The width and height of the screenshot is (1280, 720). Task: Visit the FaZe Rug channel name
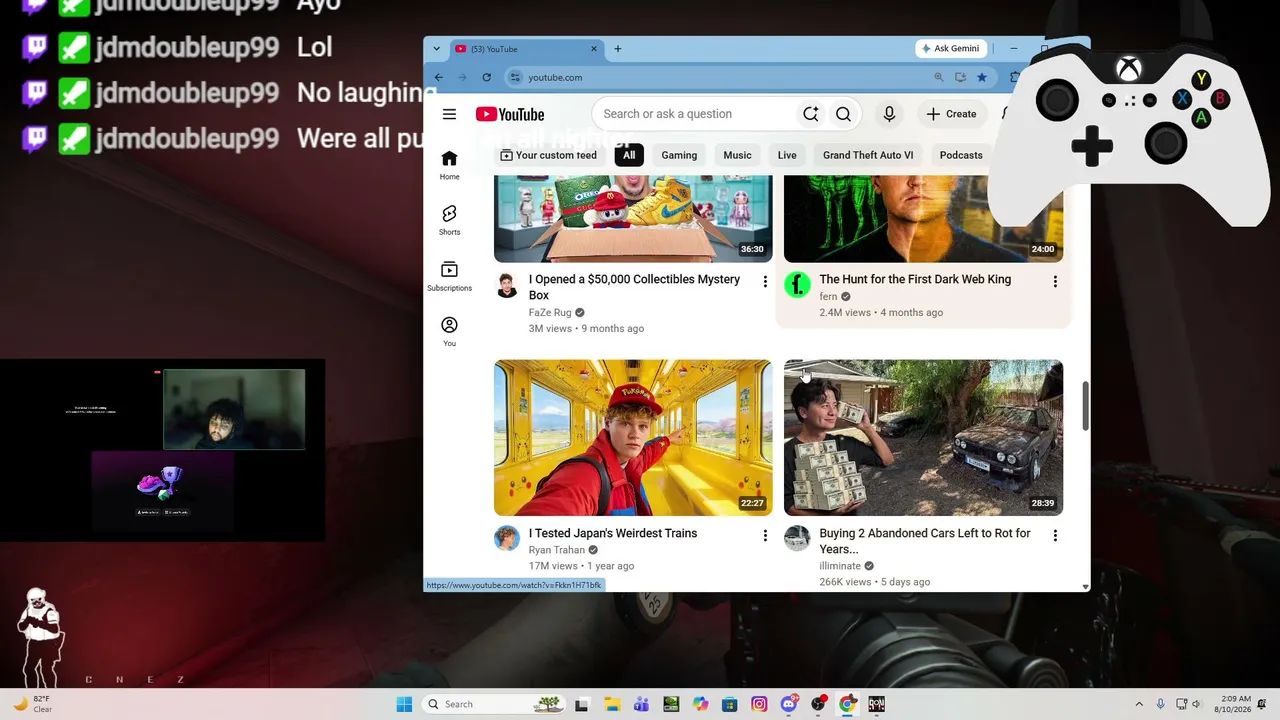tap(550, 313)
